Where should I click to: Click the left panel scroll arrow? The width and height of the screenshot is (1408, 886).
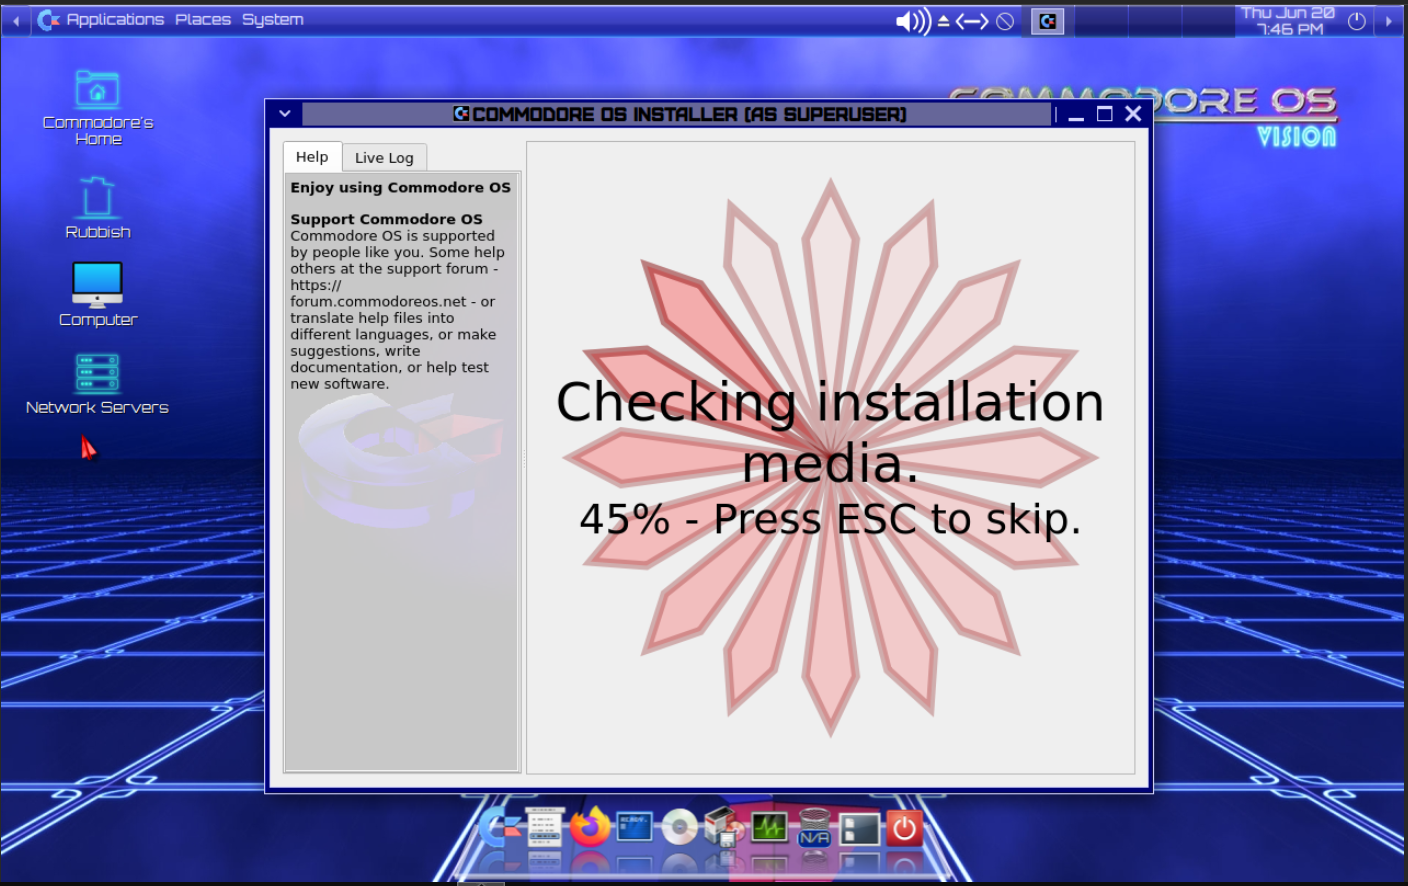pyautogui.click(x=15, y=21)
